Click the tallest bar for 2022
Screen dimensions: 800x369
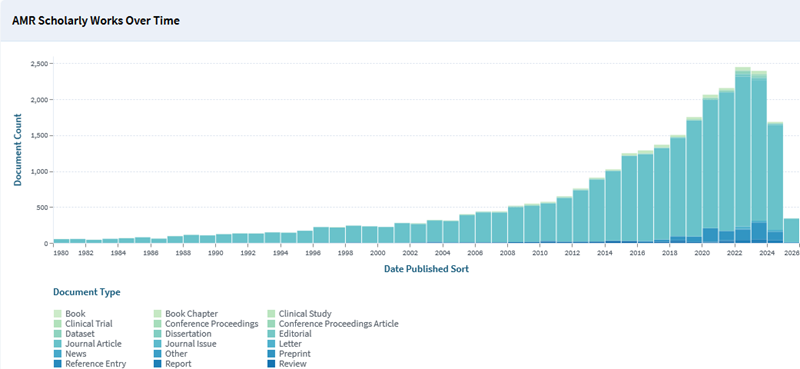click(x=742, y=155)
